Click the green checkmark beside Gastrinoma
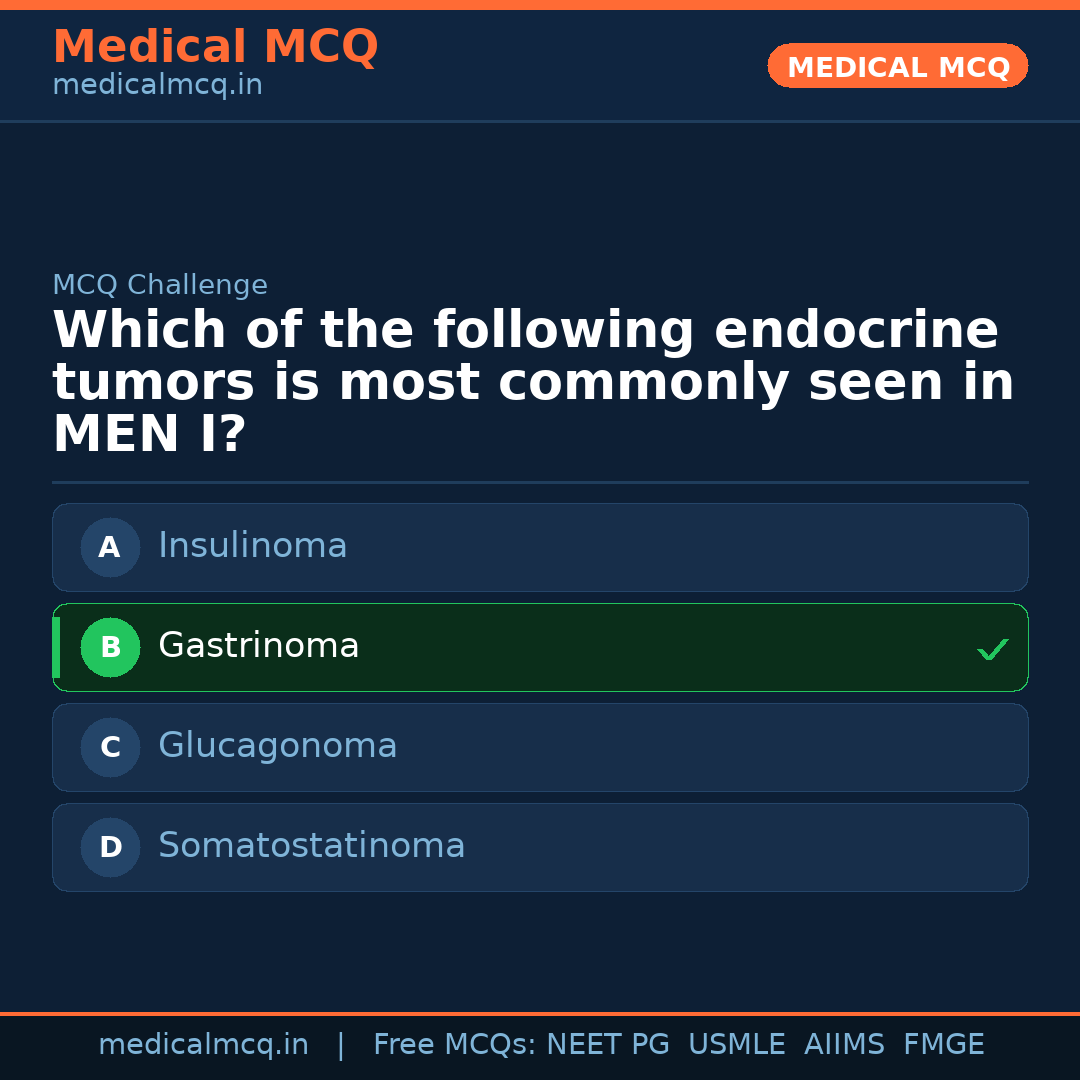 coord(992,650)
